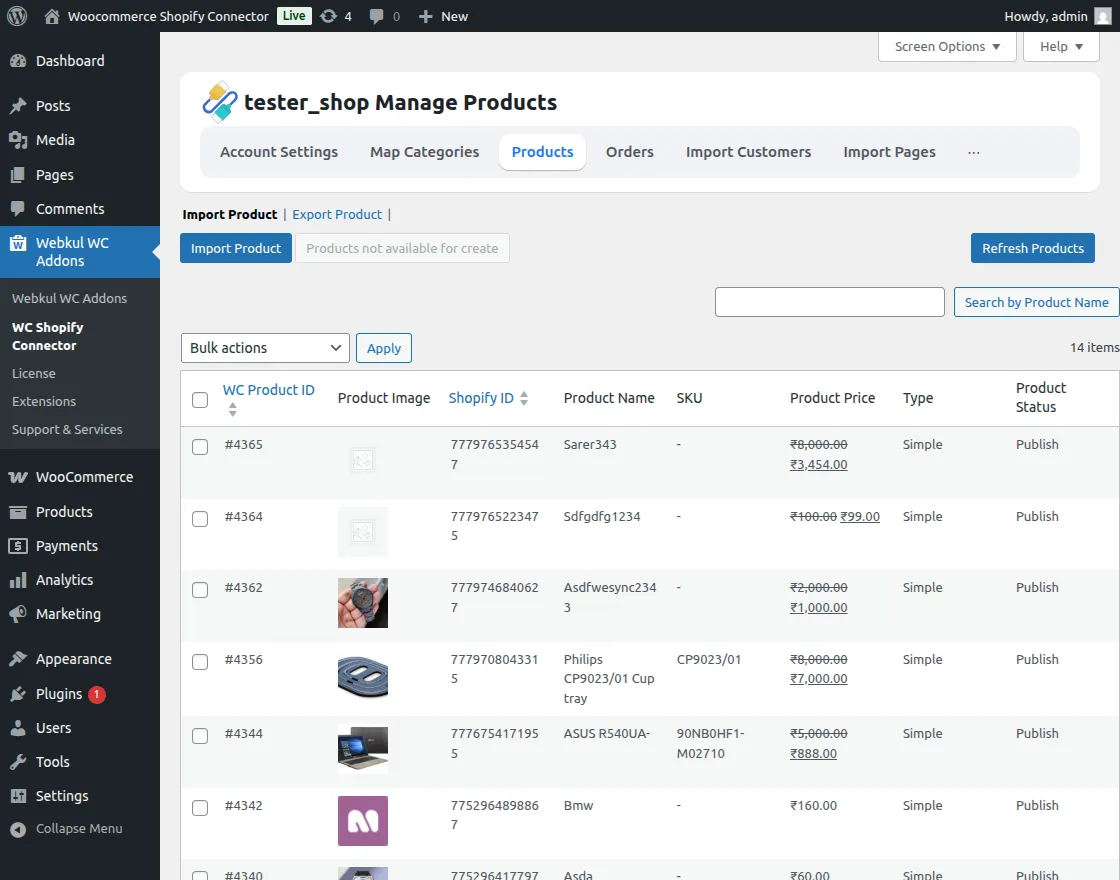Select the WooCommerce sidebar icon

pyautogui.click(x=18, y=477)
